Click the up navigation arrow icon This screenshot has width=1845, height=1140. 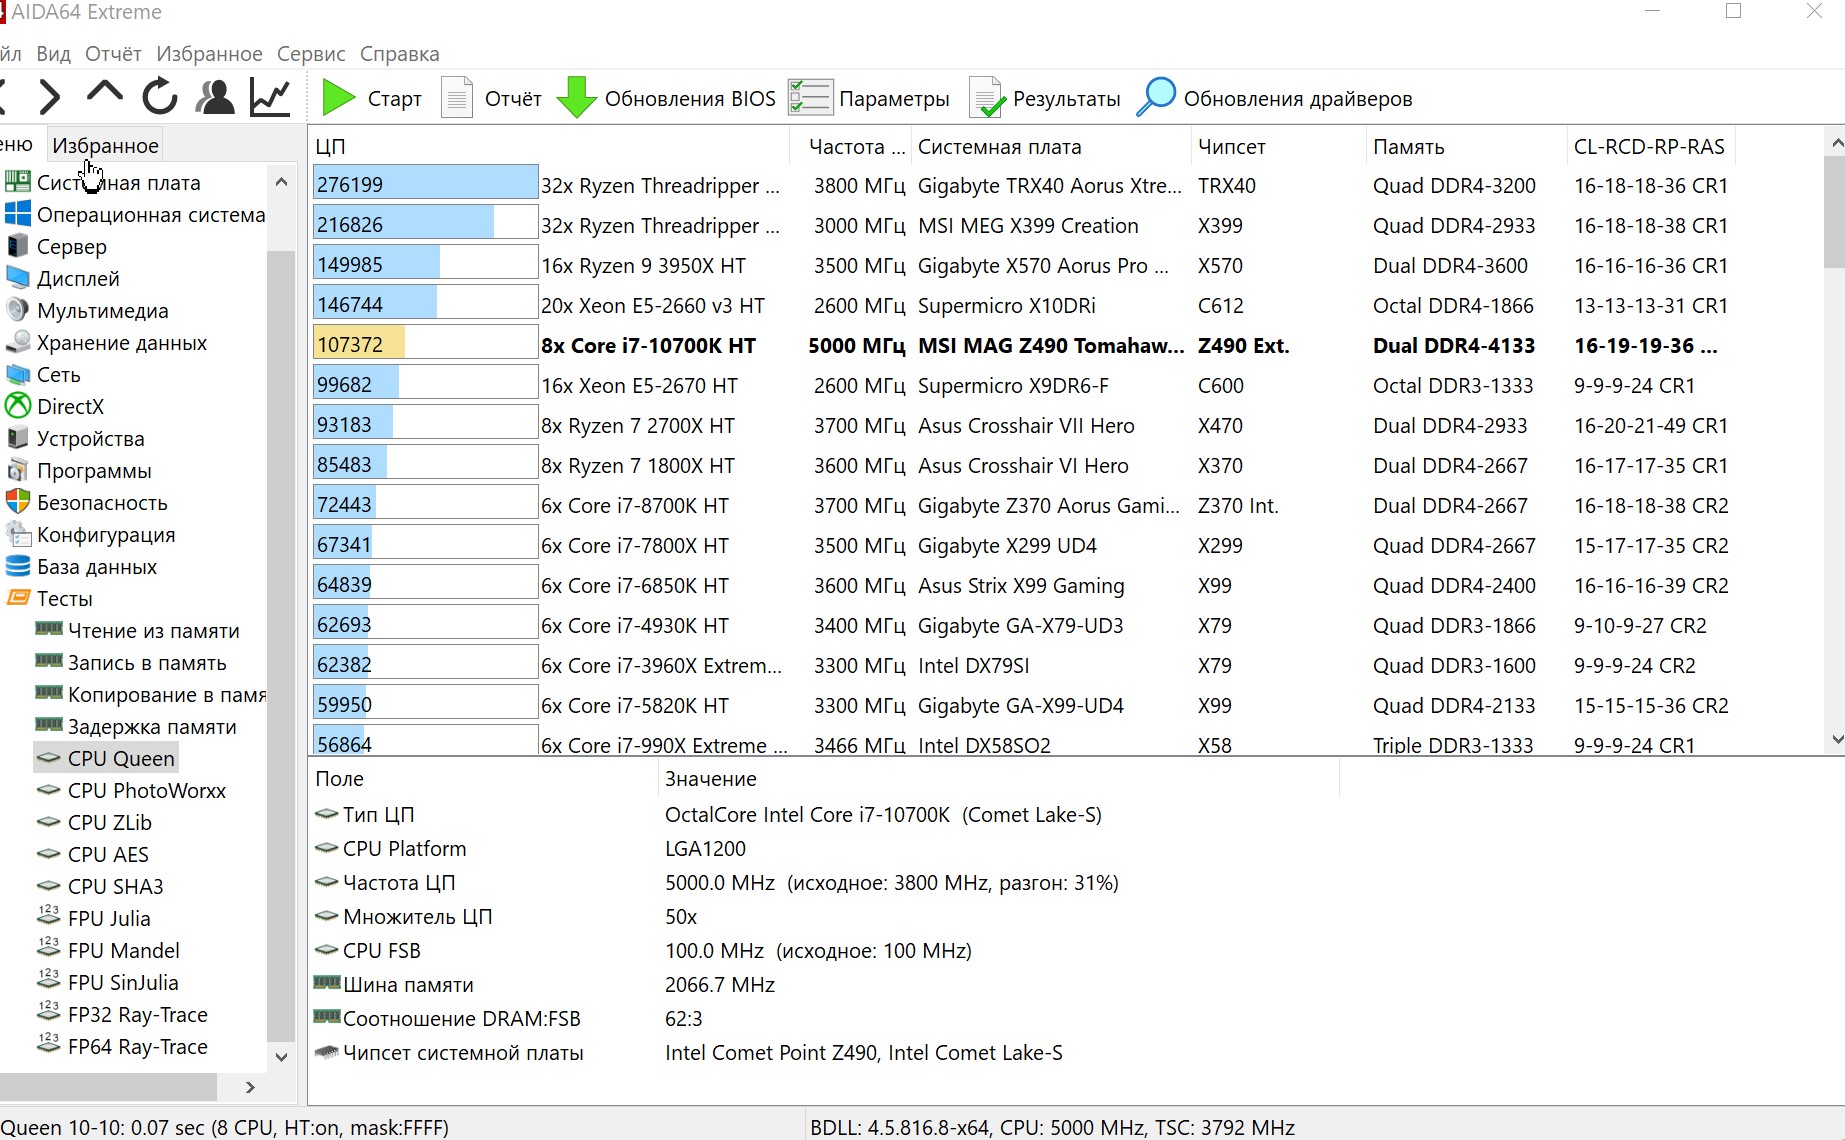tap(105, 95)
